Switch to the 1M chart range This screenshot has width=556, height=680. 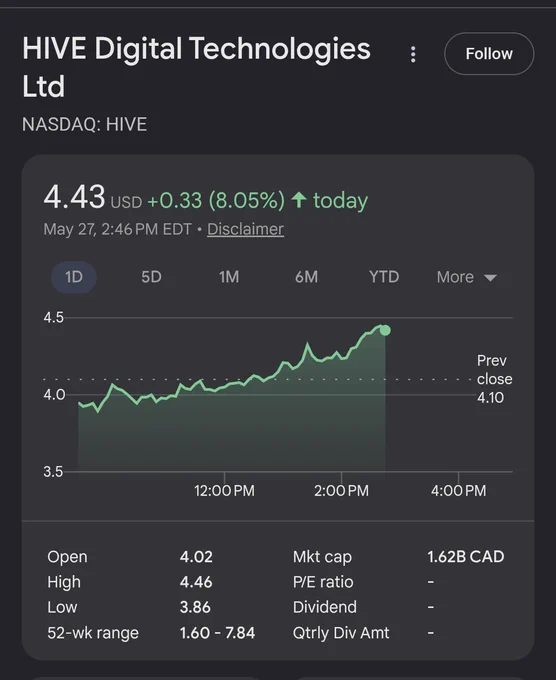point(229,277)
